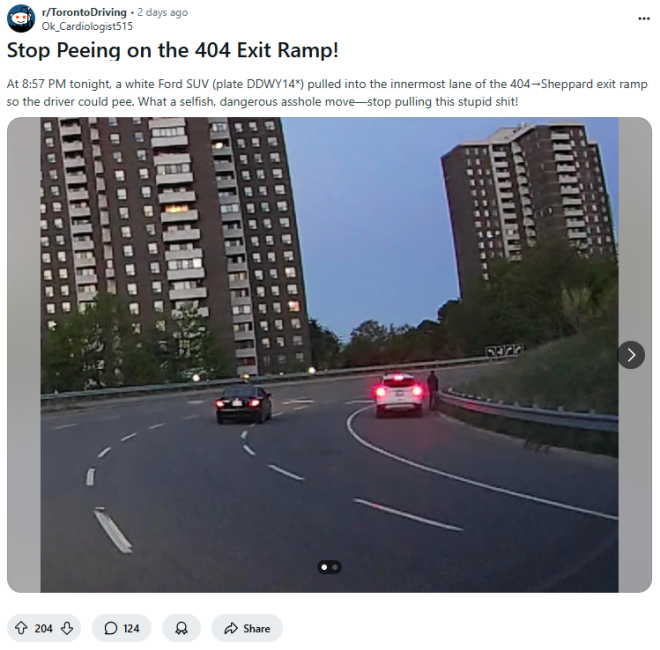Open the 'Stop Peeing on the 404 Exit Ramp!' post title
Viewport: 660px width, 650px height.
click(x=173, y=50)
